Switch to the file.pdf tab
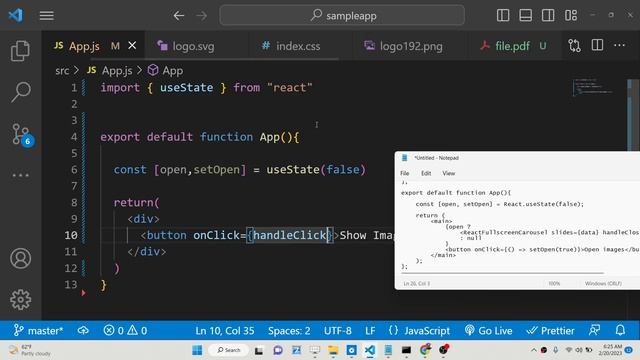 point(512,46)
